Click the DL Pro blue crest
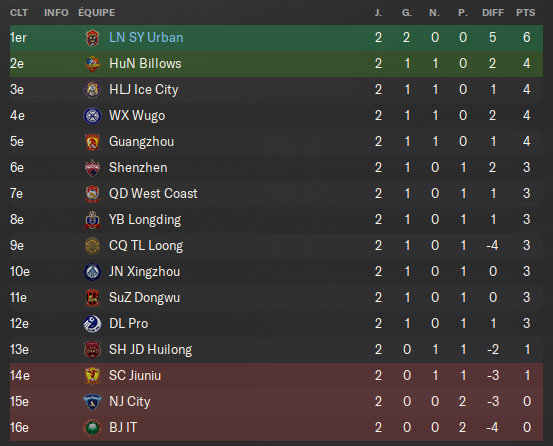This screenshot has width=553, height=446. click(x=92, y=324)
